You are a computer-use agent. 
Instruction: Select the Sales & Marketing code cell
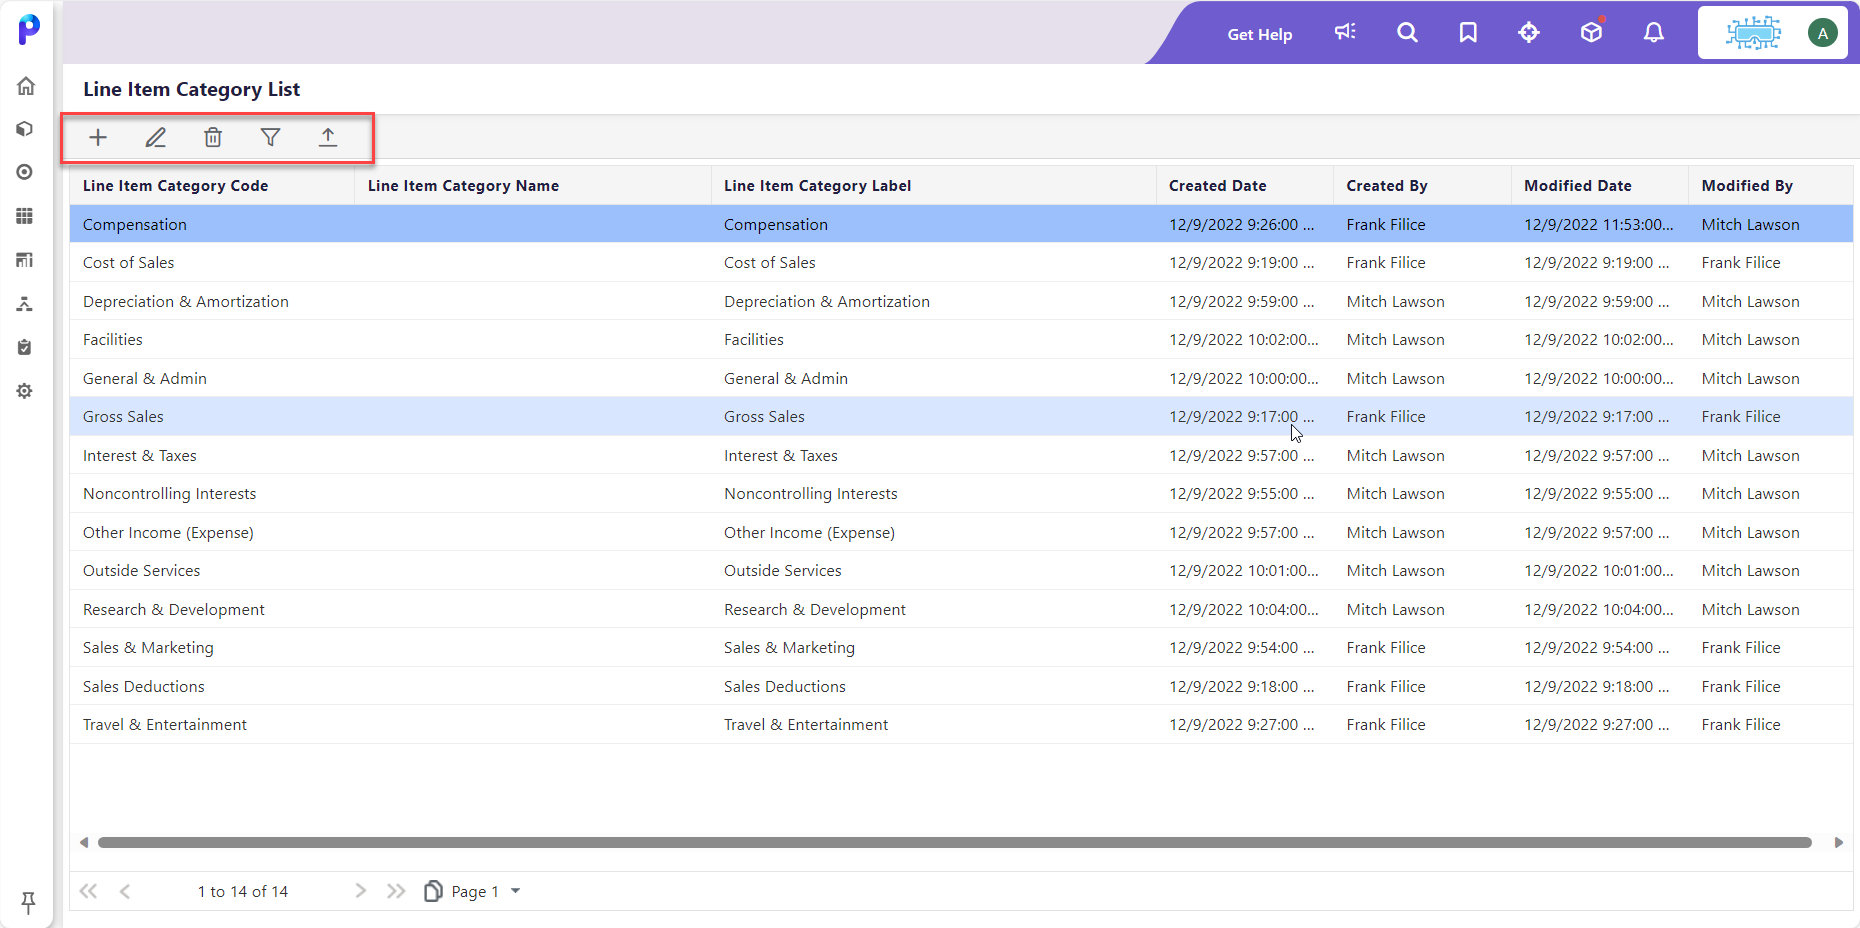[212, 648]
